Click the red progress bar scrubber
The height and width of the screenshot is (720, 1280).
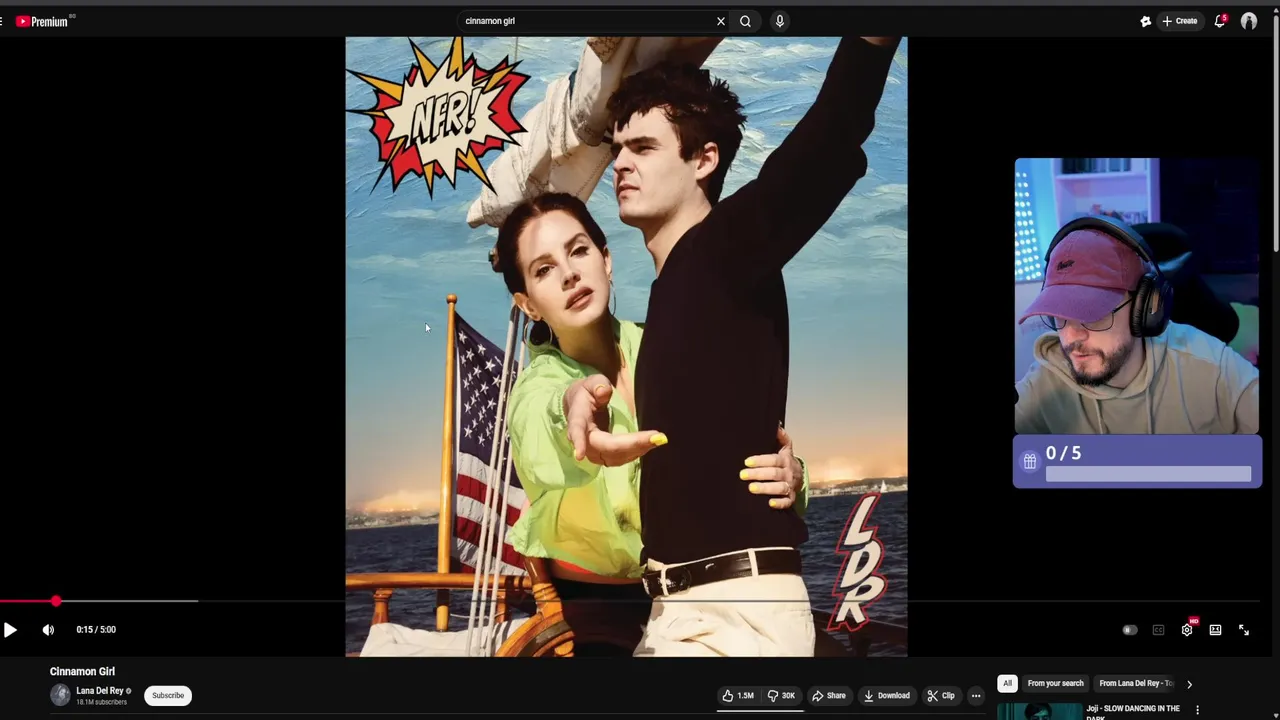pyautogui.click(x=56, y=601)
